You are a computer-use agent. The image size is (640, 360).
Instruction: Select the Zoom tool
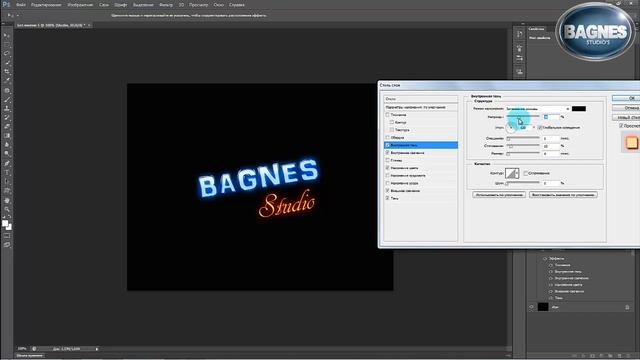coord(7,209)
